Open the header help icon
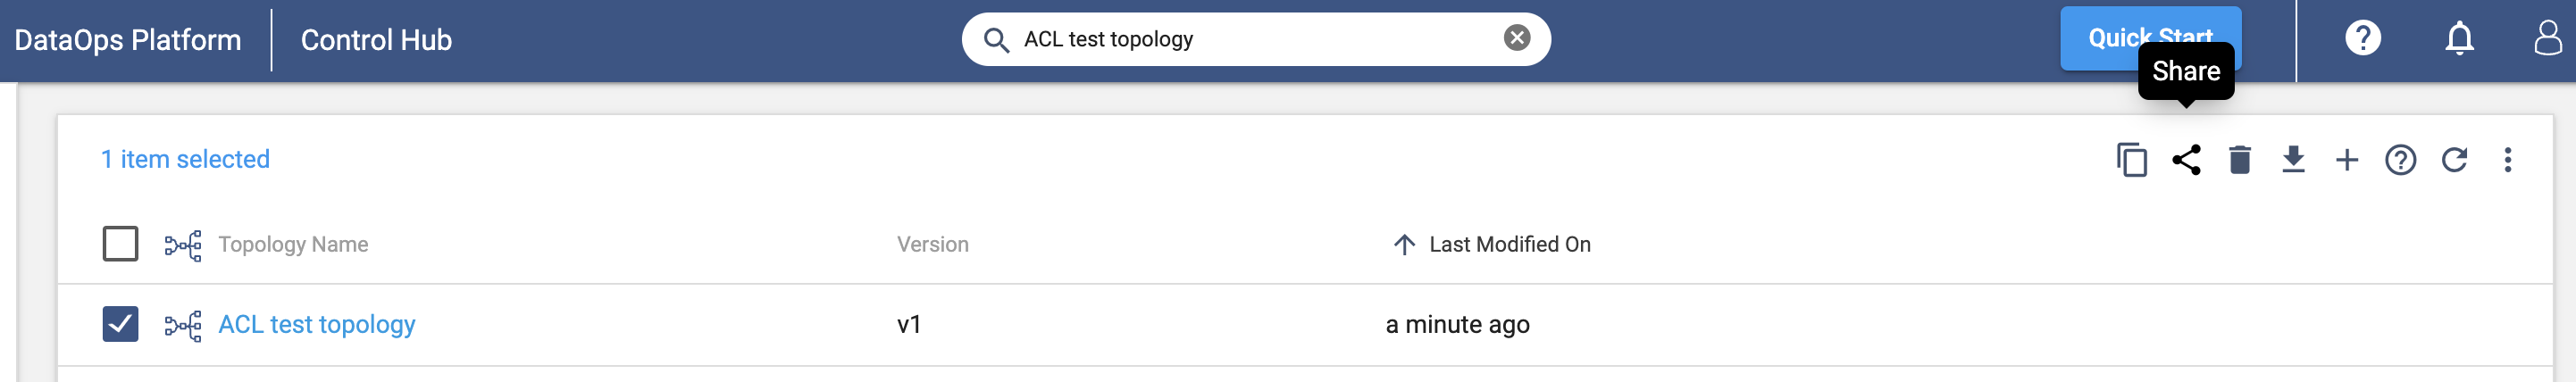2576x382 pixels. [x=2362, y=39]
